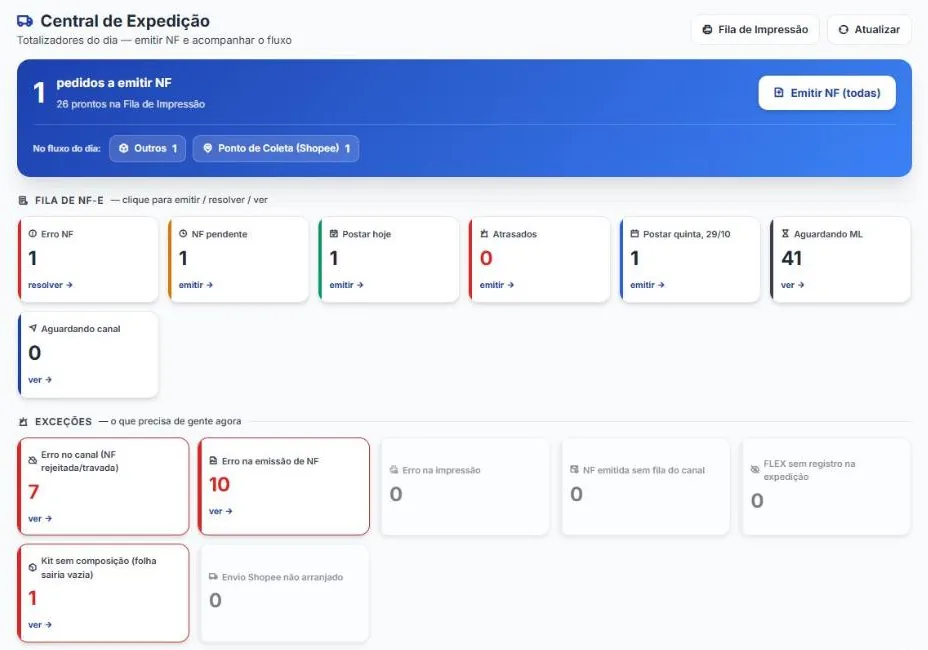Click the count 41 in Aguardando ML
Screen dimensions: 928x650
click(x=791, y=258)
